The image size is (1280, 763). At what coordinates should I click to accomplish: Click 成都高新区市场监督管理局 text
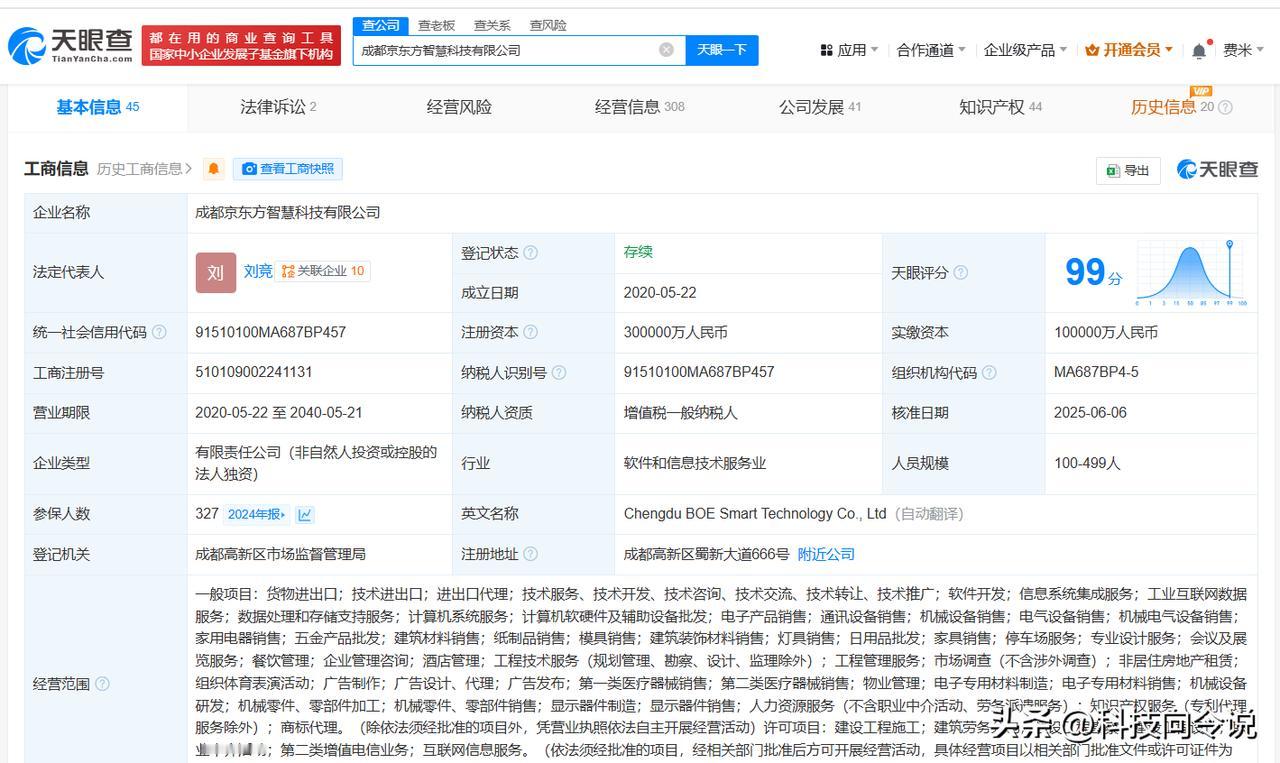pyautogui.click(x=281, y=554)
